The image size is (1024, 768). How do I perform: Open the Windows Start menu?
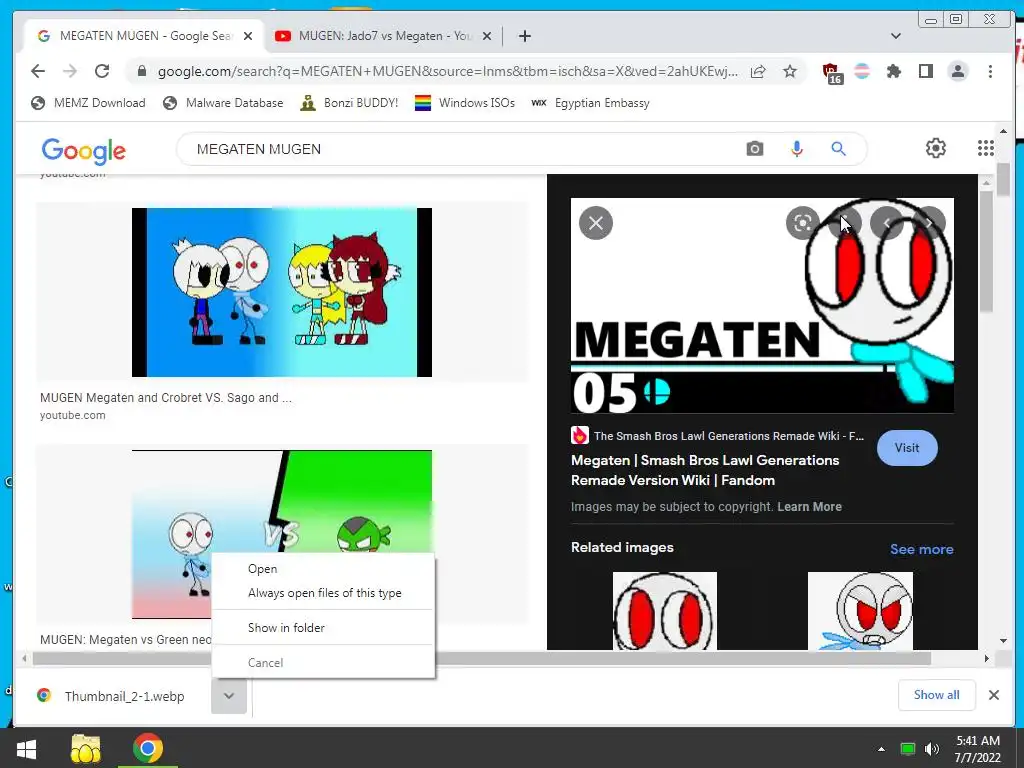pos(26,748)
